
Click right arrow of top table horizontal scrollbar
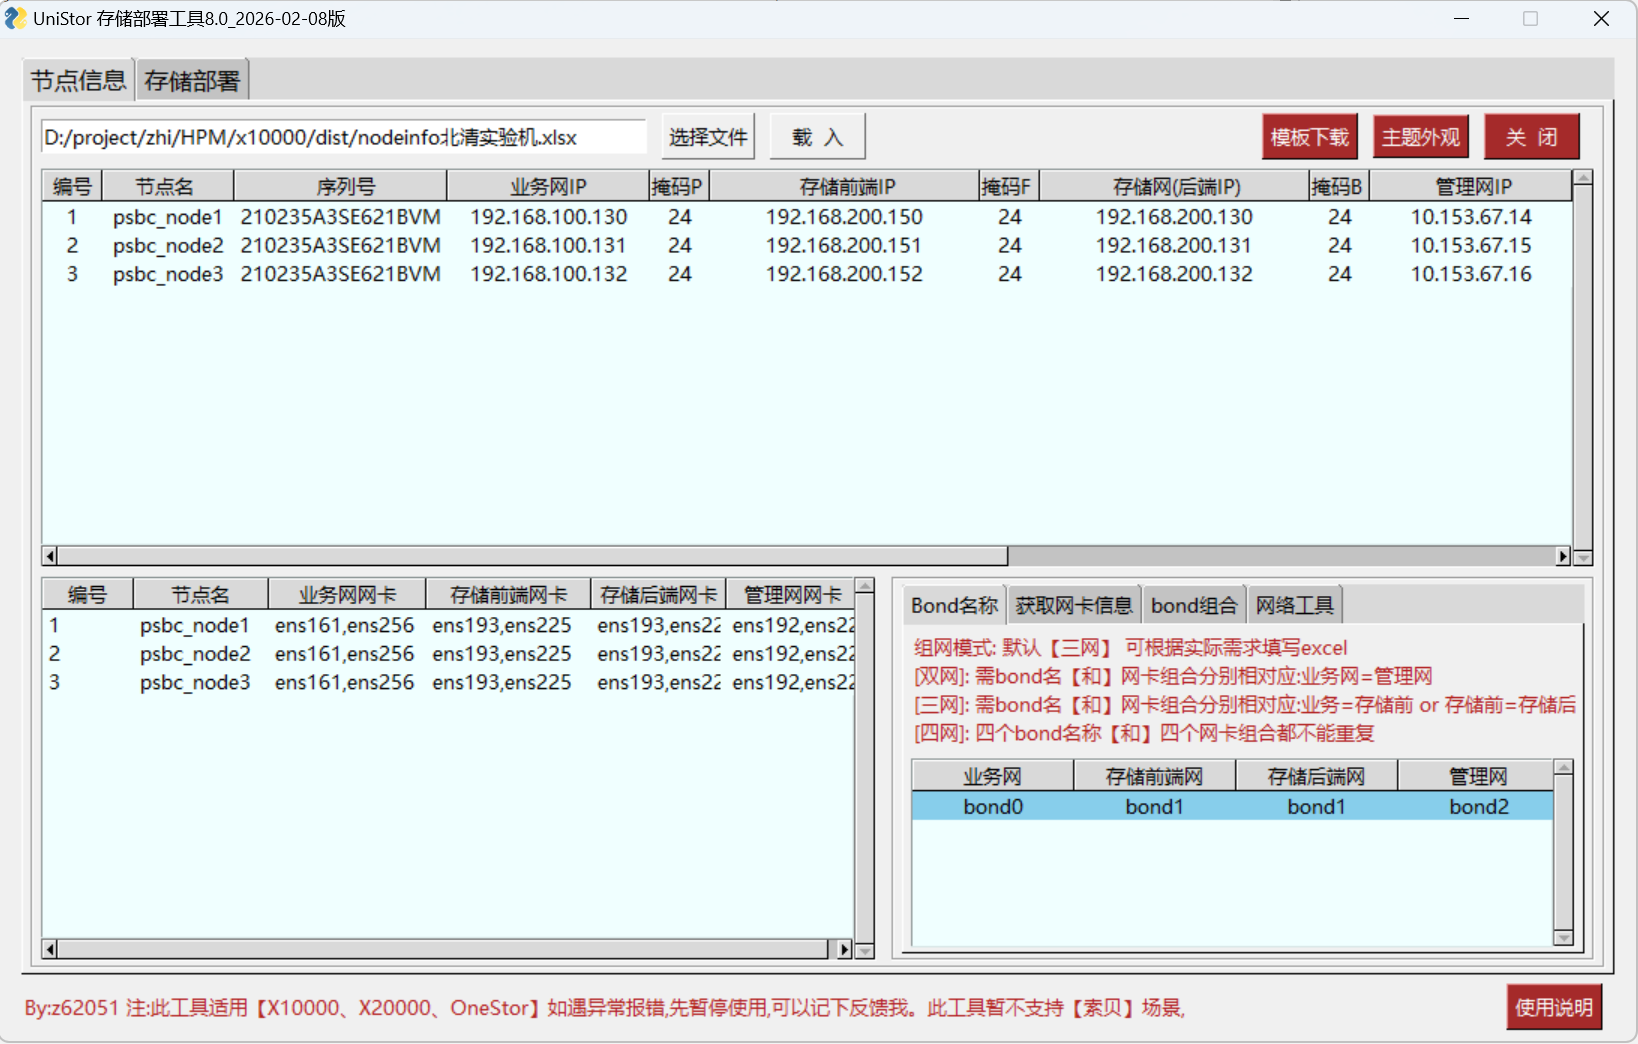tap(1563, 556)
